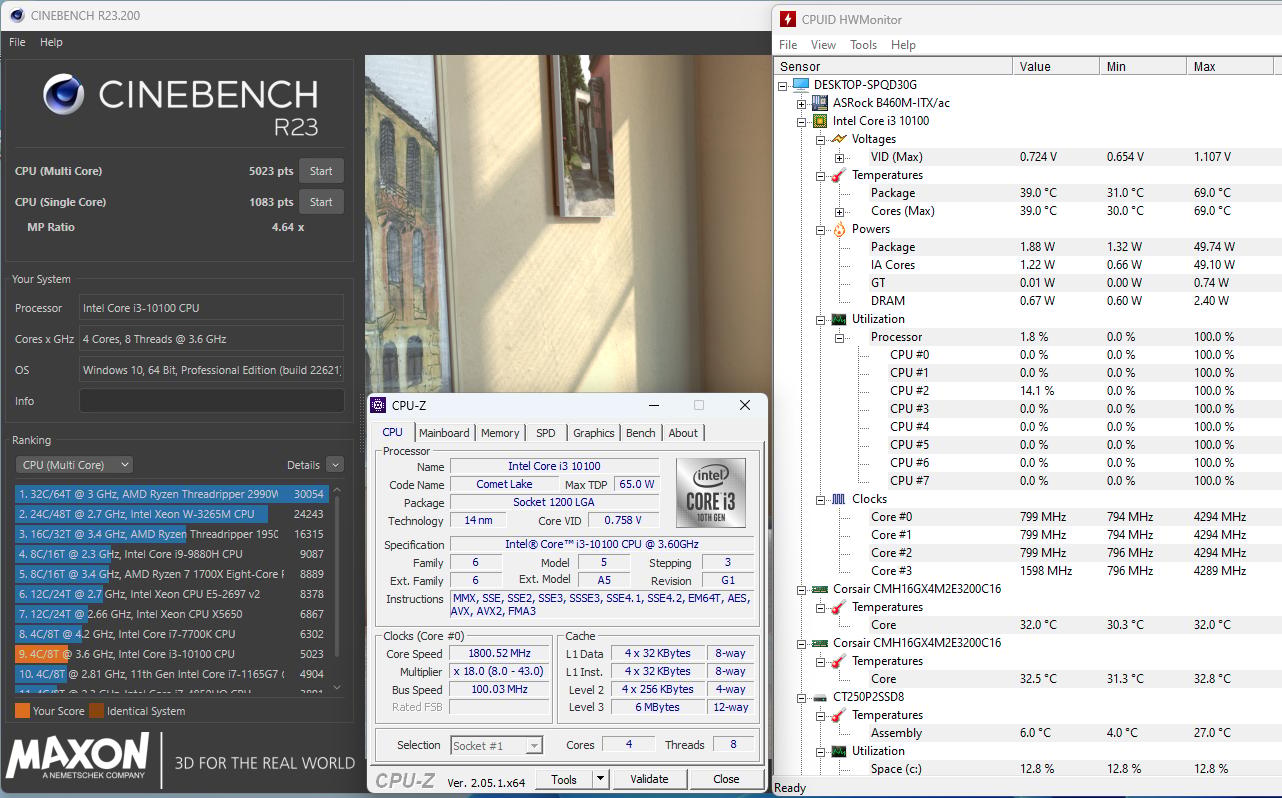Open the Graphics tab in CPU-Z
Screen dimensions: 1282x798
[x=593, y=433]
